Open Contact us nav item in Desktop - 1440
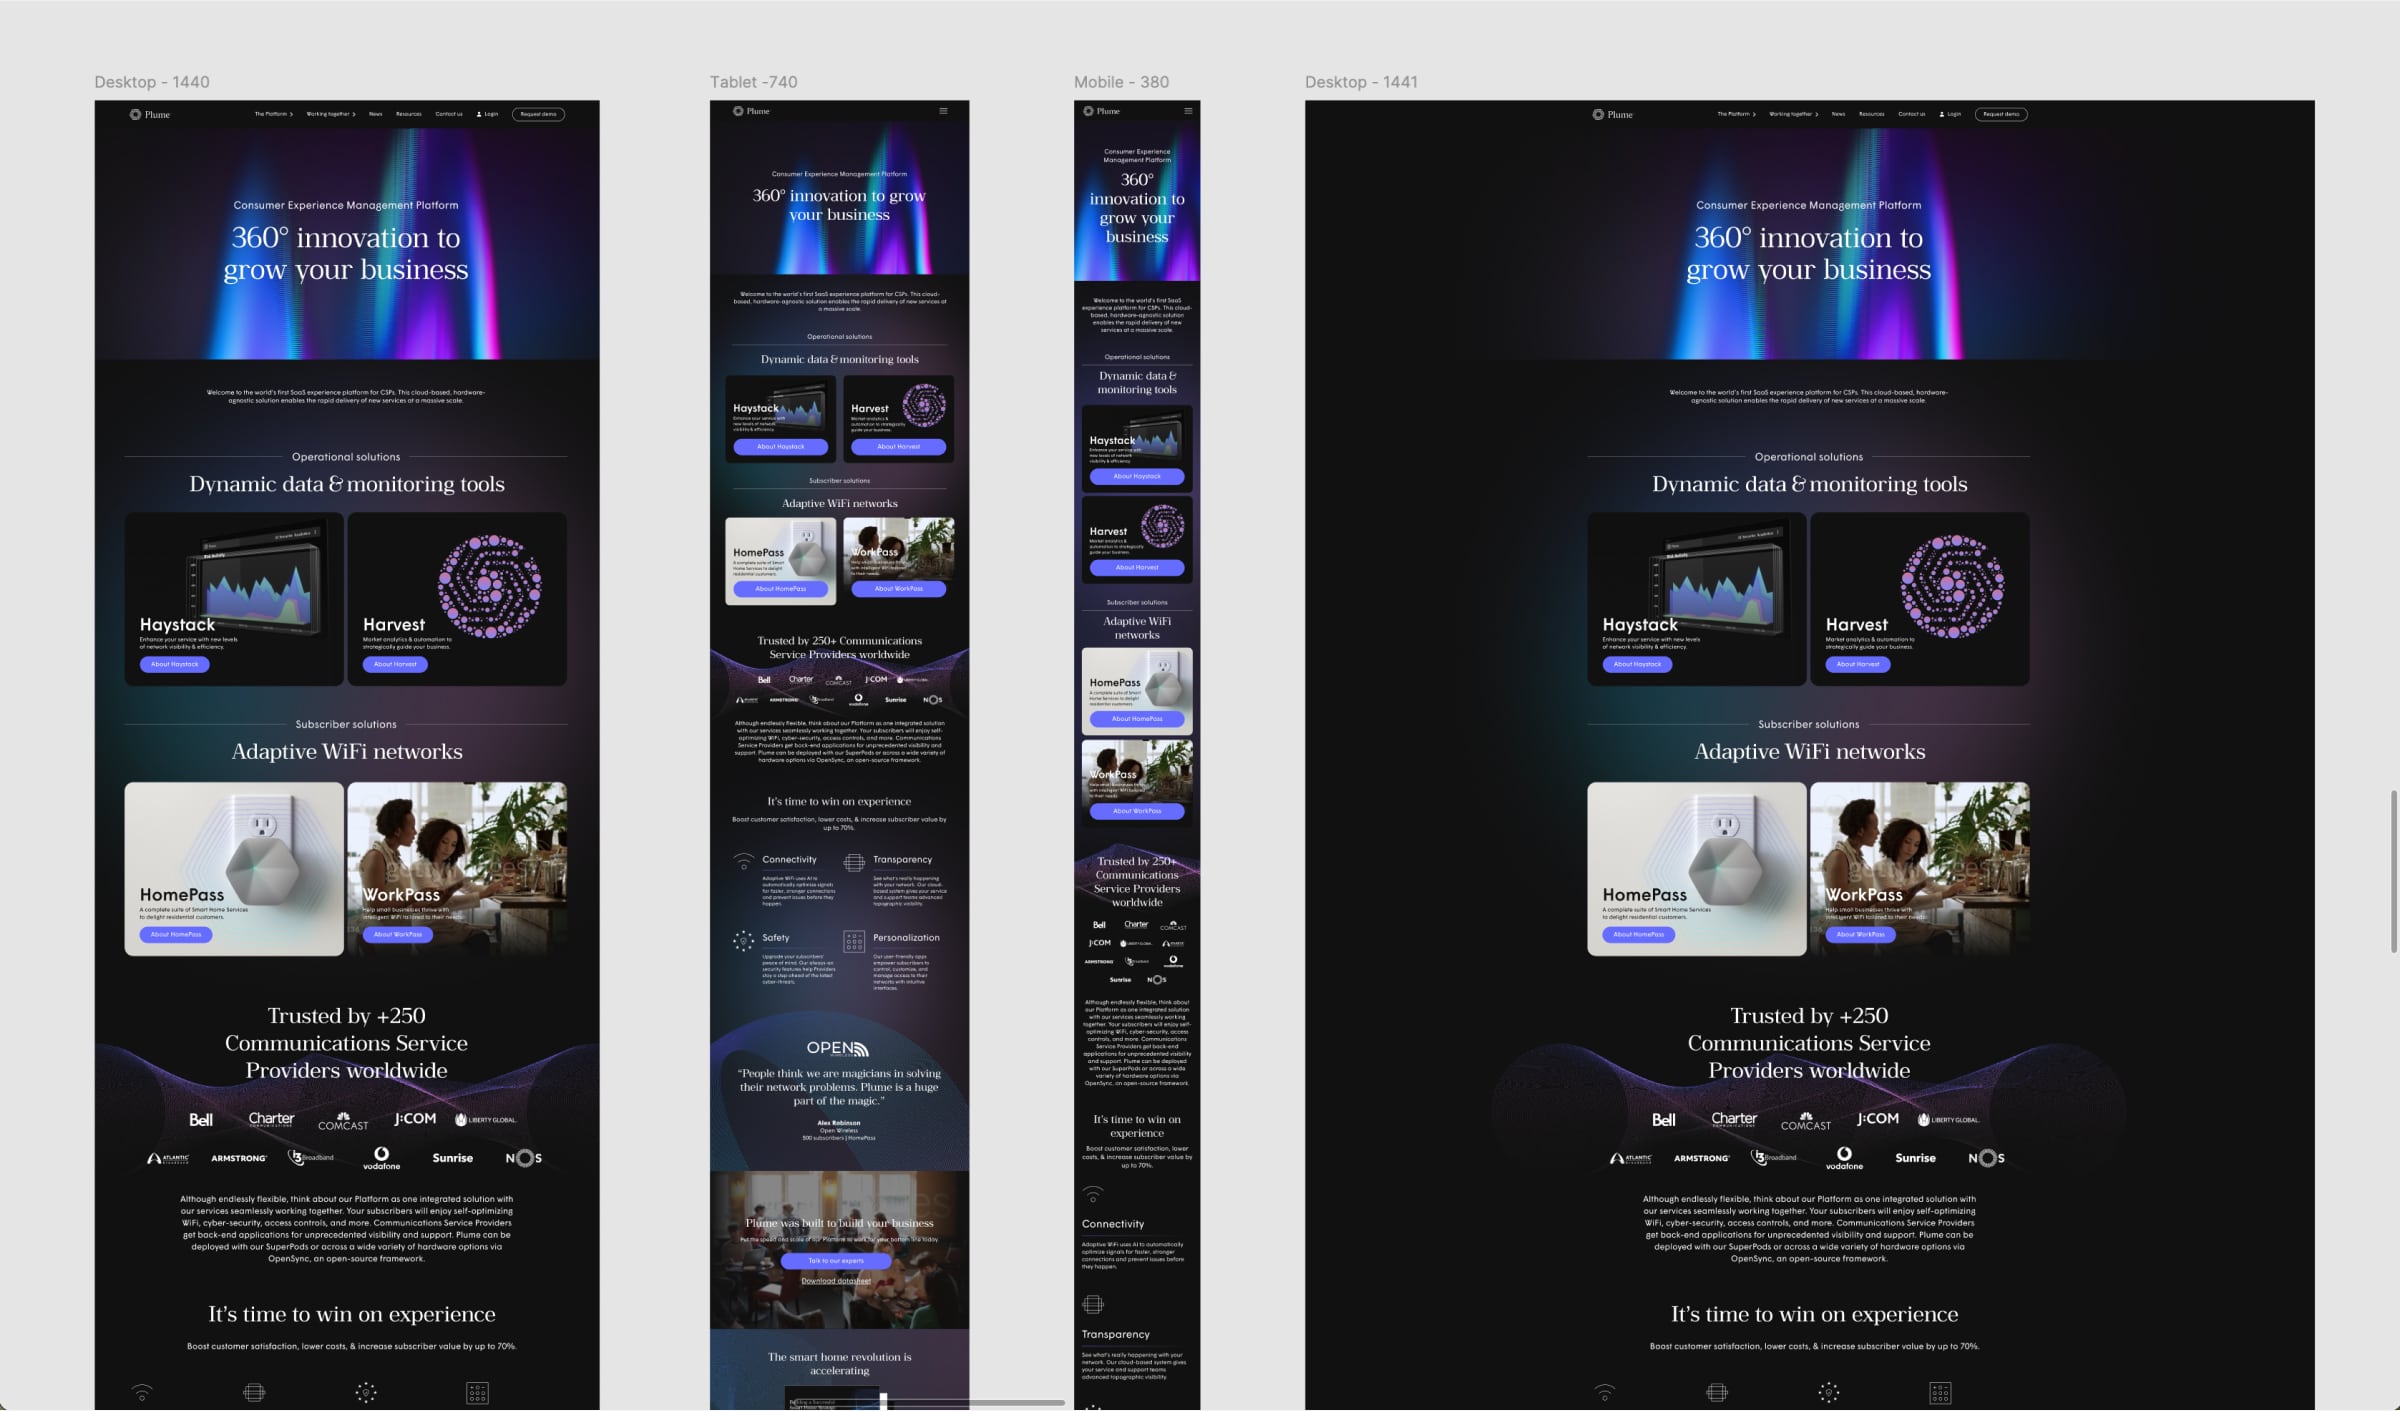 click(x=449, y=114)
